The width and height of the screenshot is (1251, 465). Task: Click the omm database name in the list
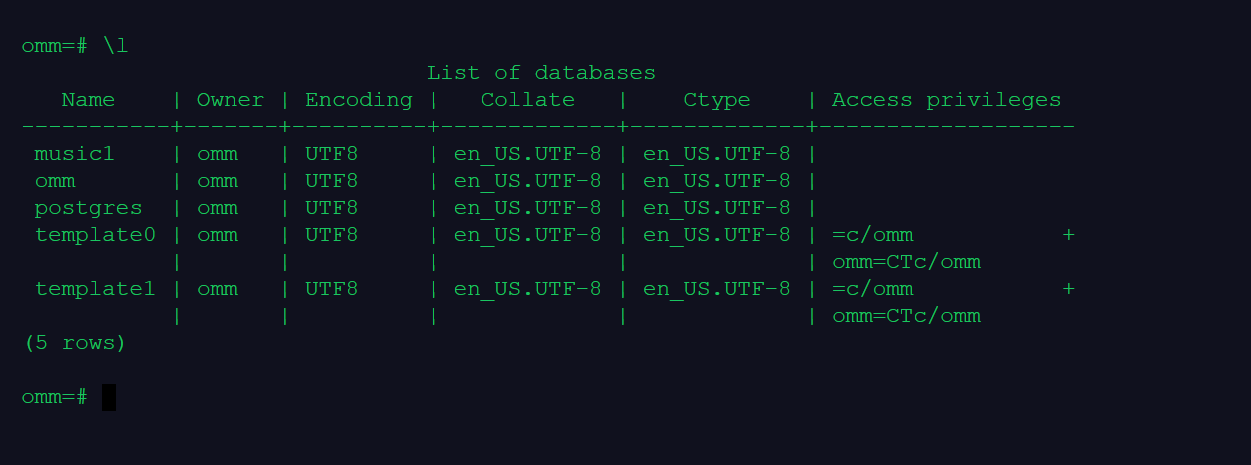(x=55, y=181)
